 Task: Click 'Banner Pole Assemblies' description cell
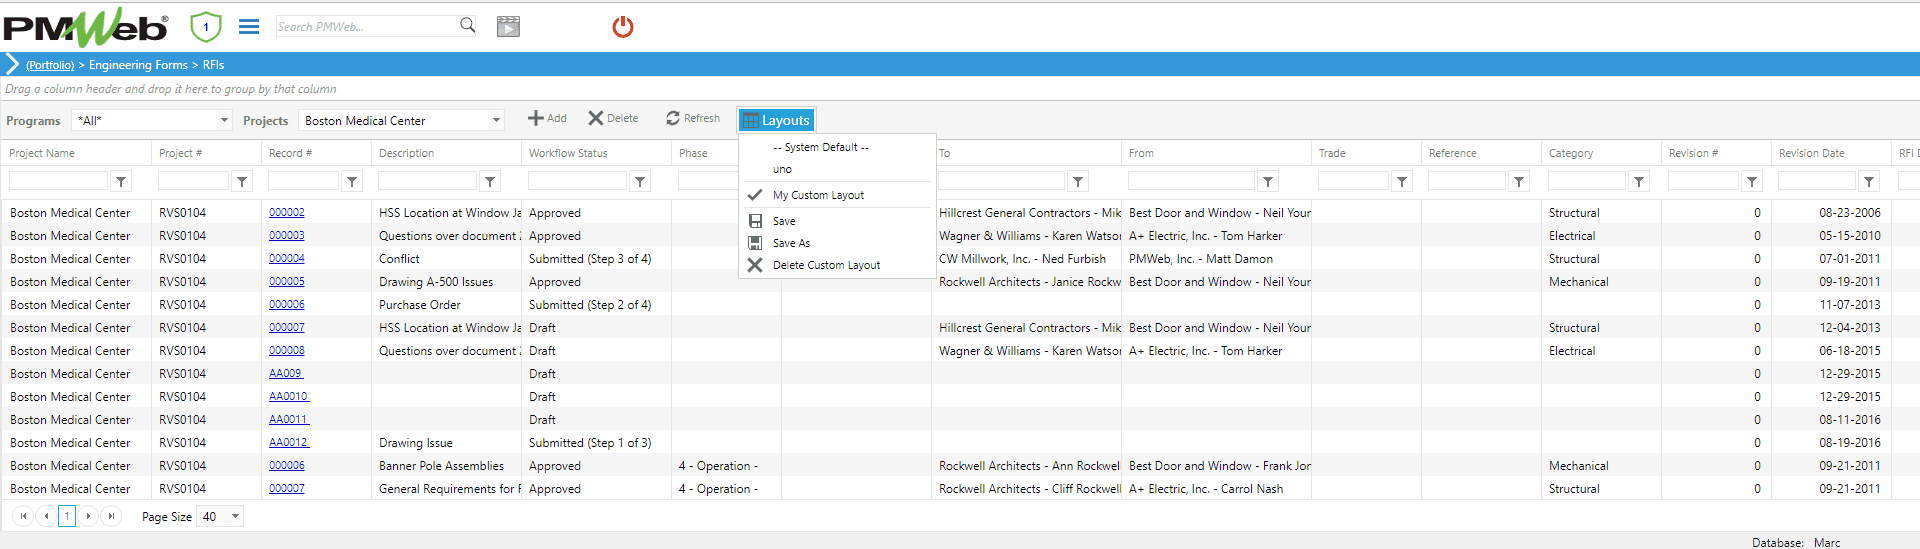pos(441,466)
